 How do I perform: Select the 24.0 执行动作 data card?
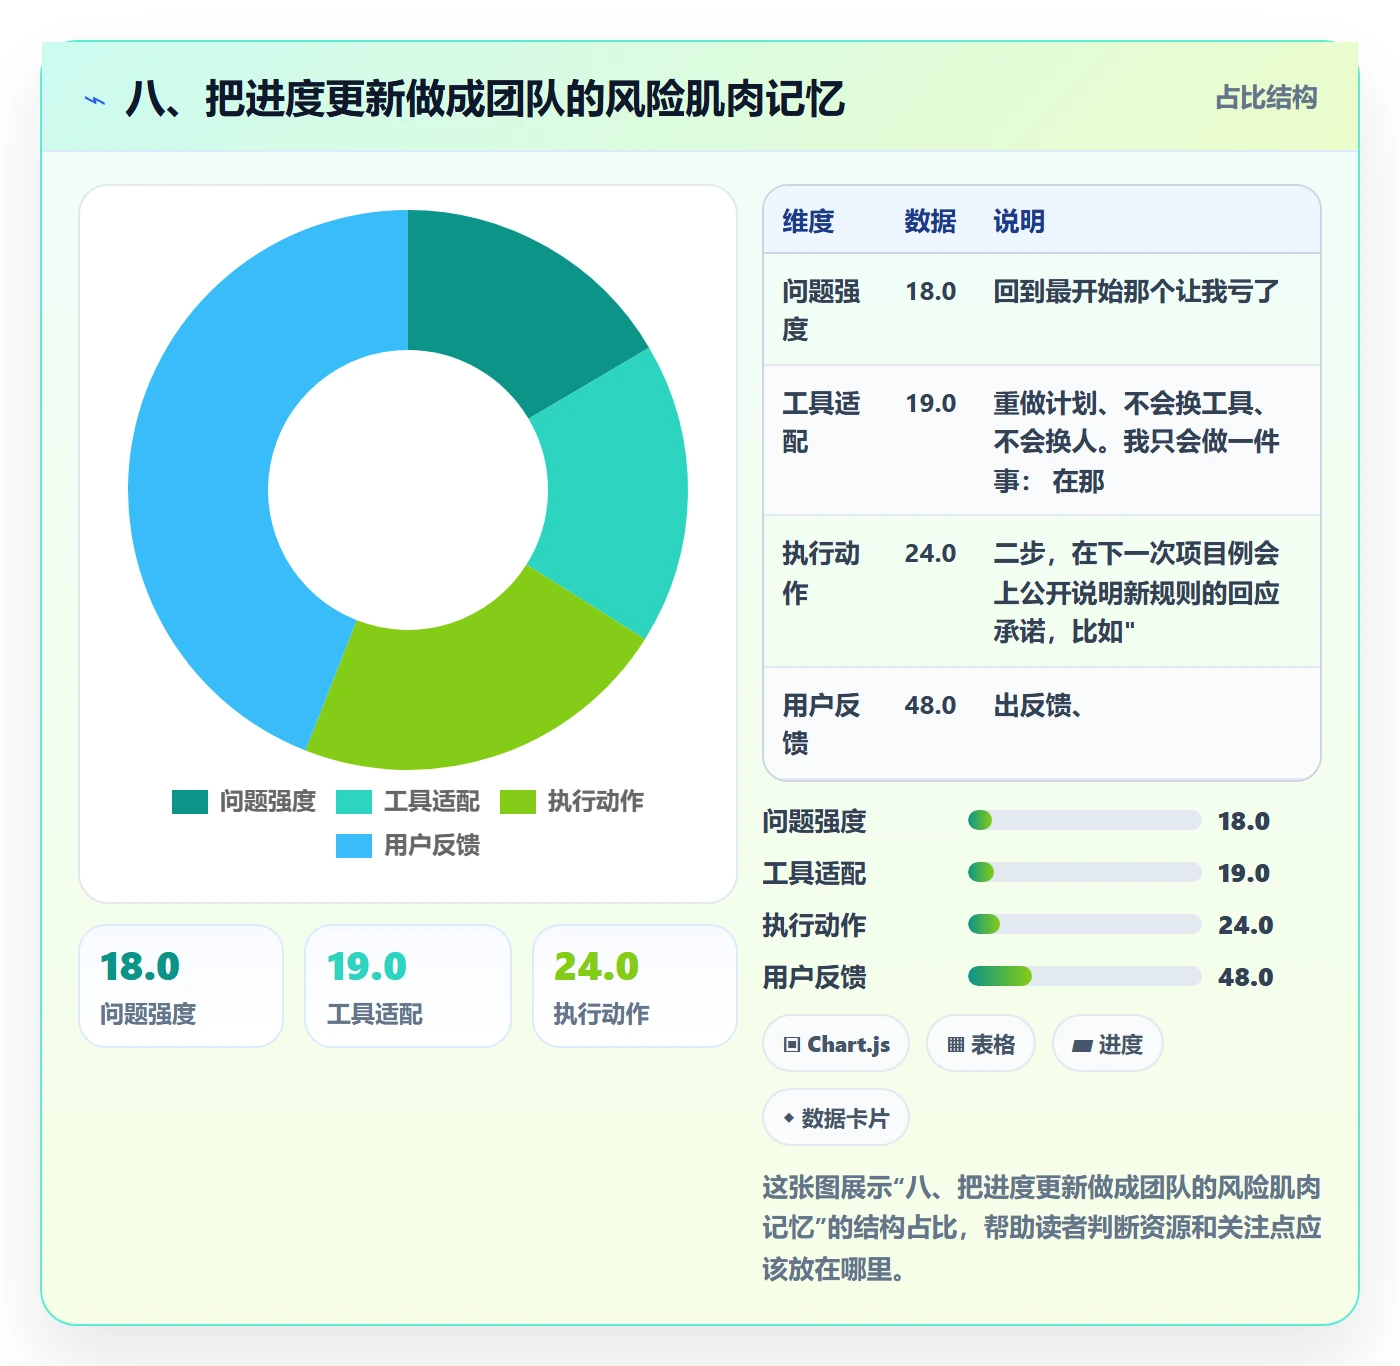point(635,986)
